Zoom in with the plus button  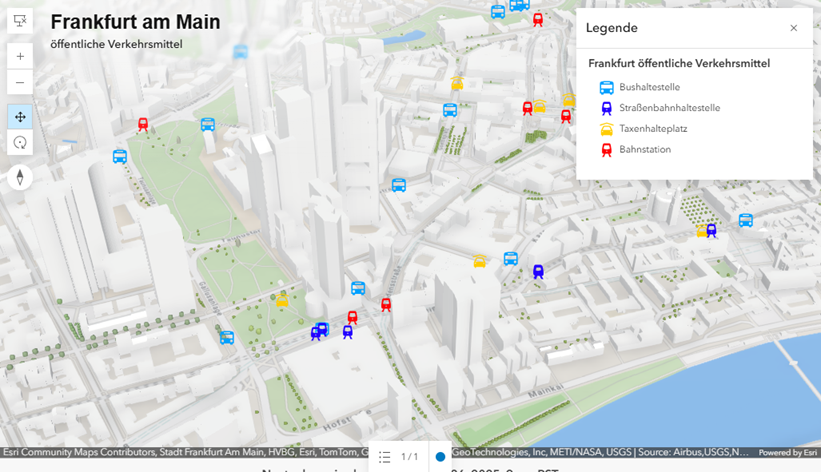click(x=20, y=56)
